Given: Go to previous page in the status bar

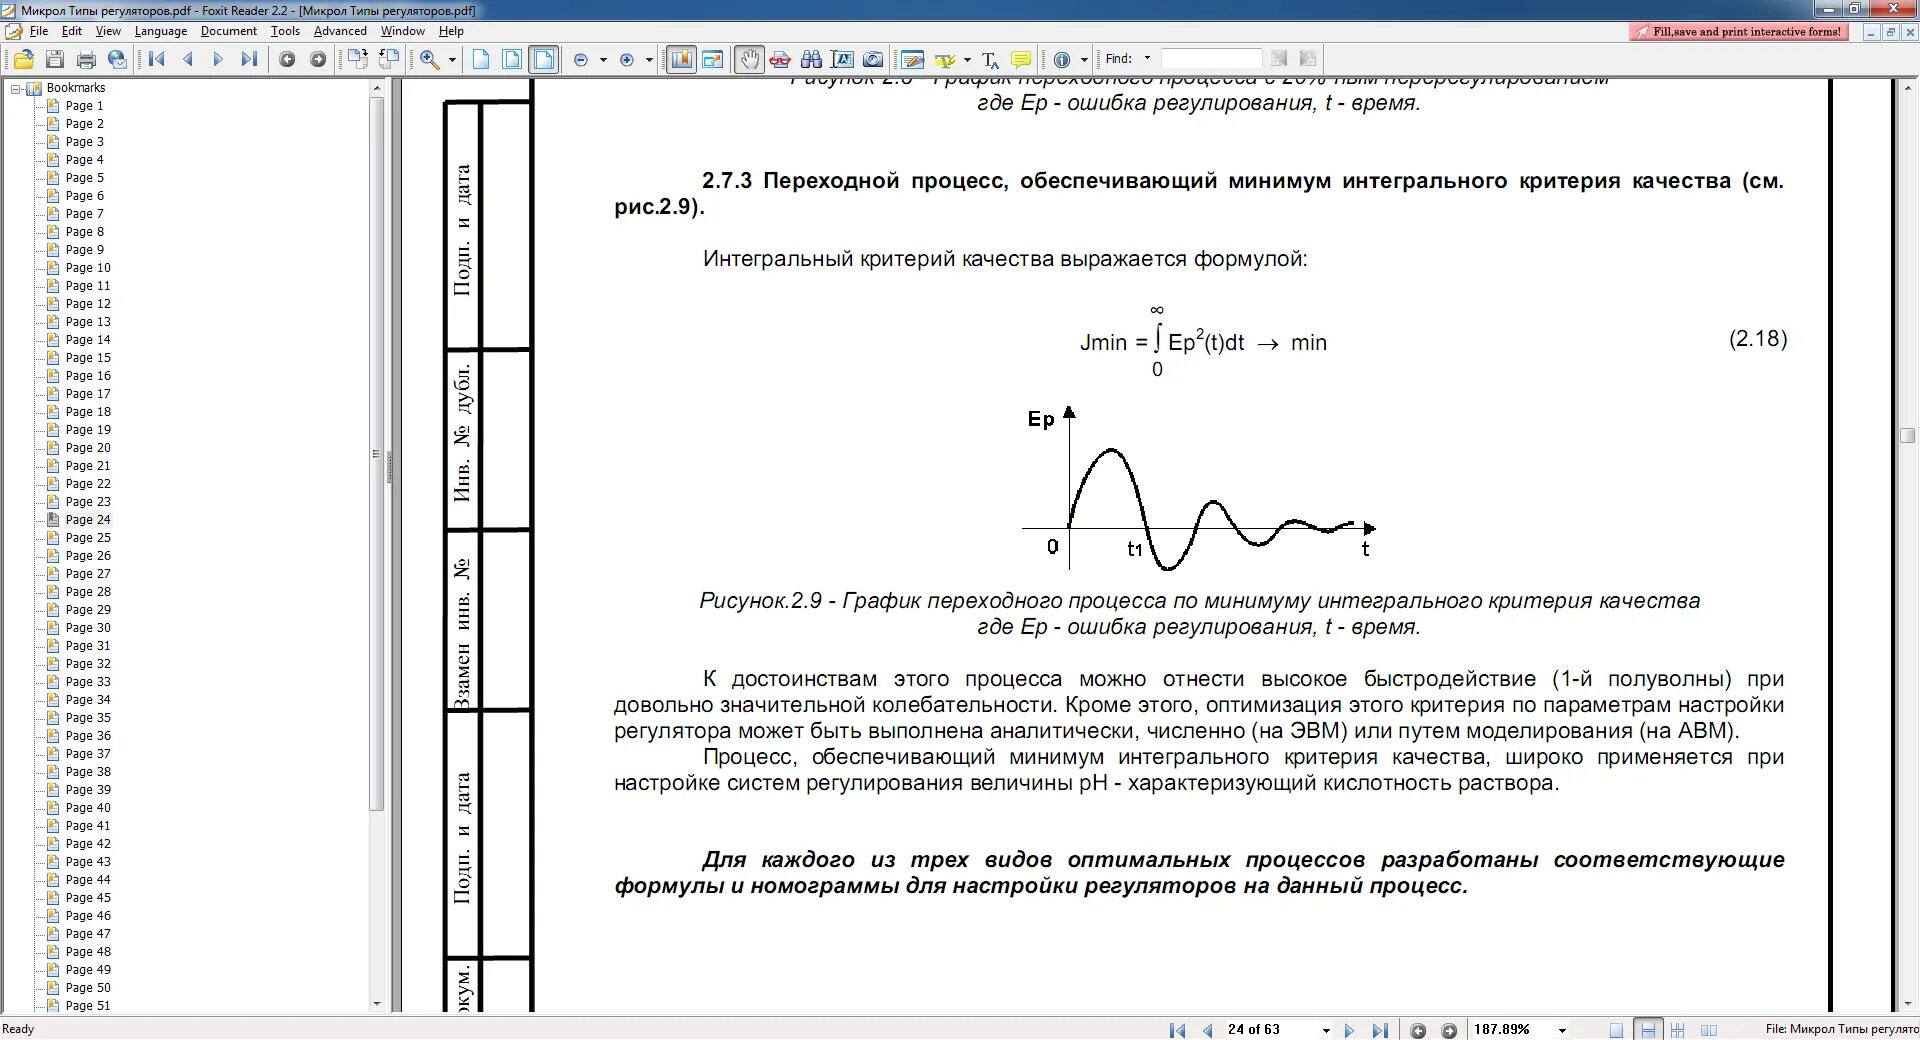Looking at the screenshot, I should click(1208, 1030).
